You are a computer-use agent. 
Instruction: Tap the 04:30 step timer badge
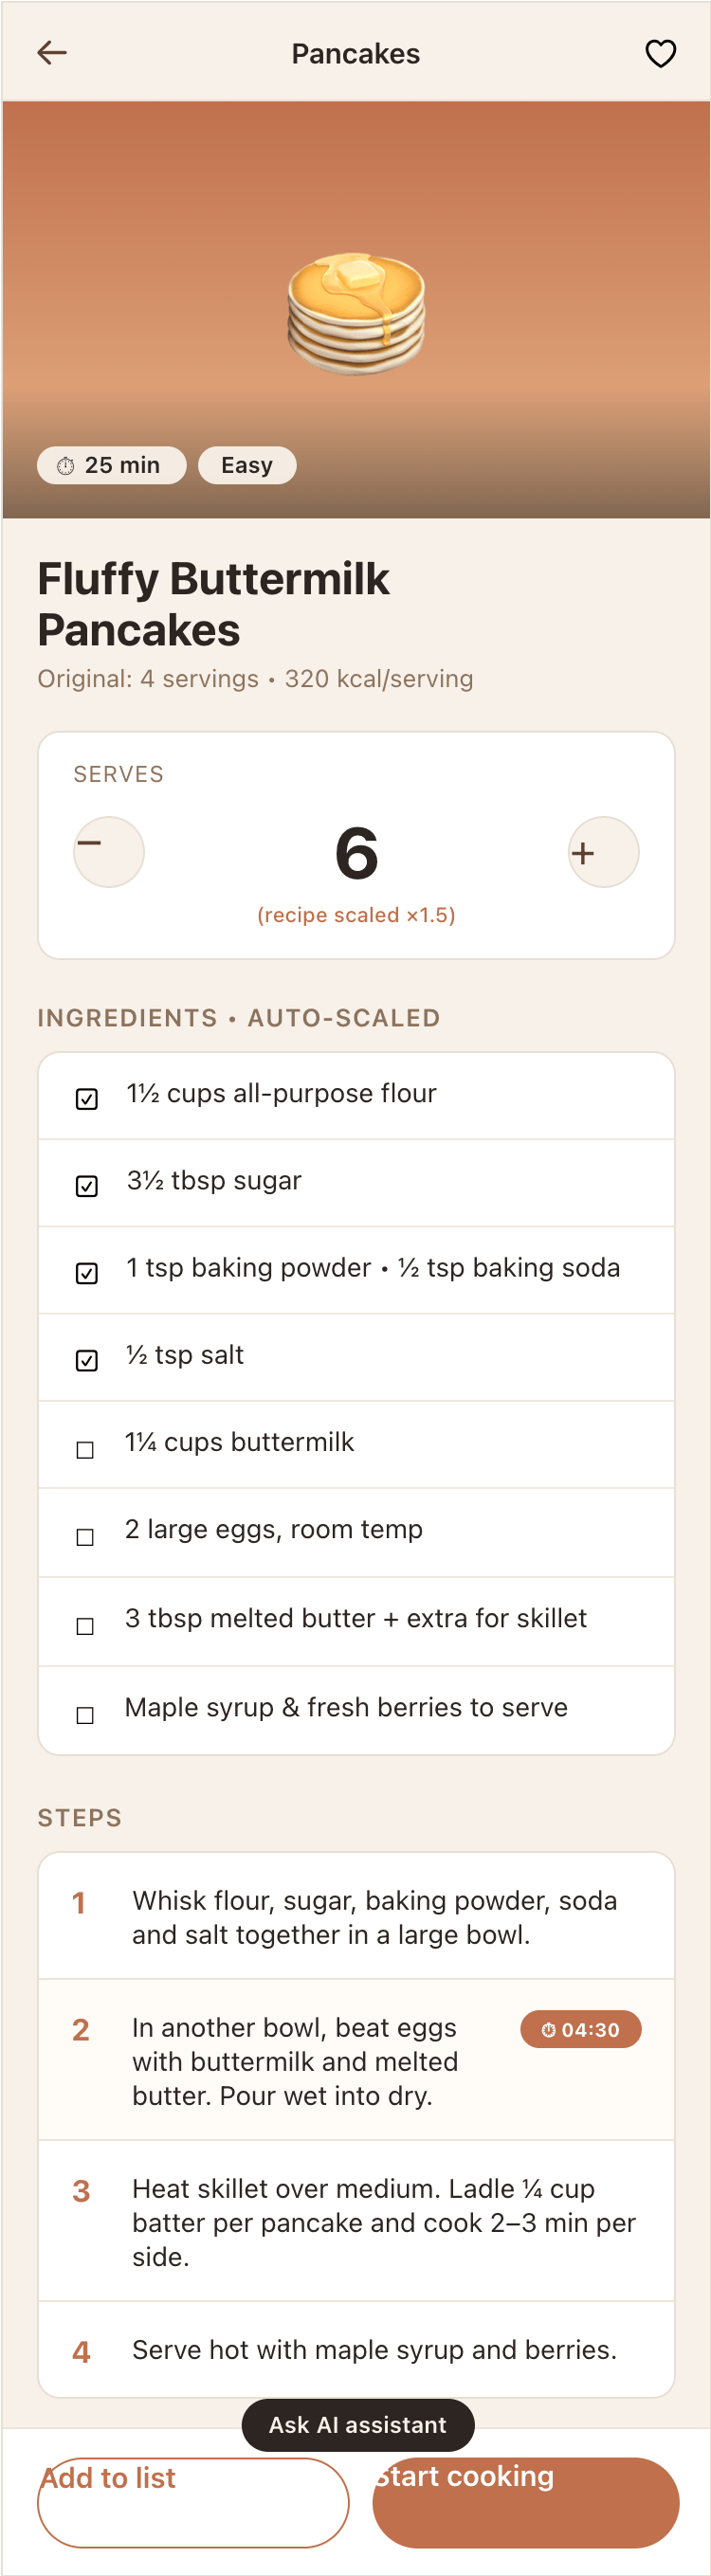[x=581, y=2029]
